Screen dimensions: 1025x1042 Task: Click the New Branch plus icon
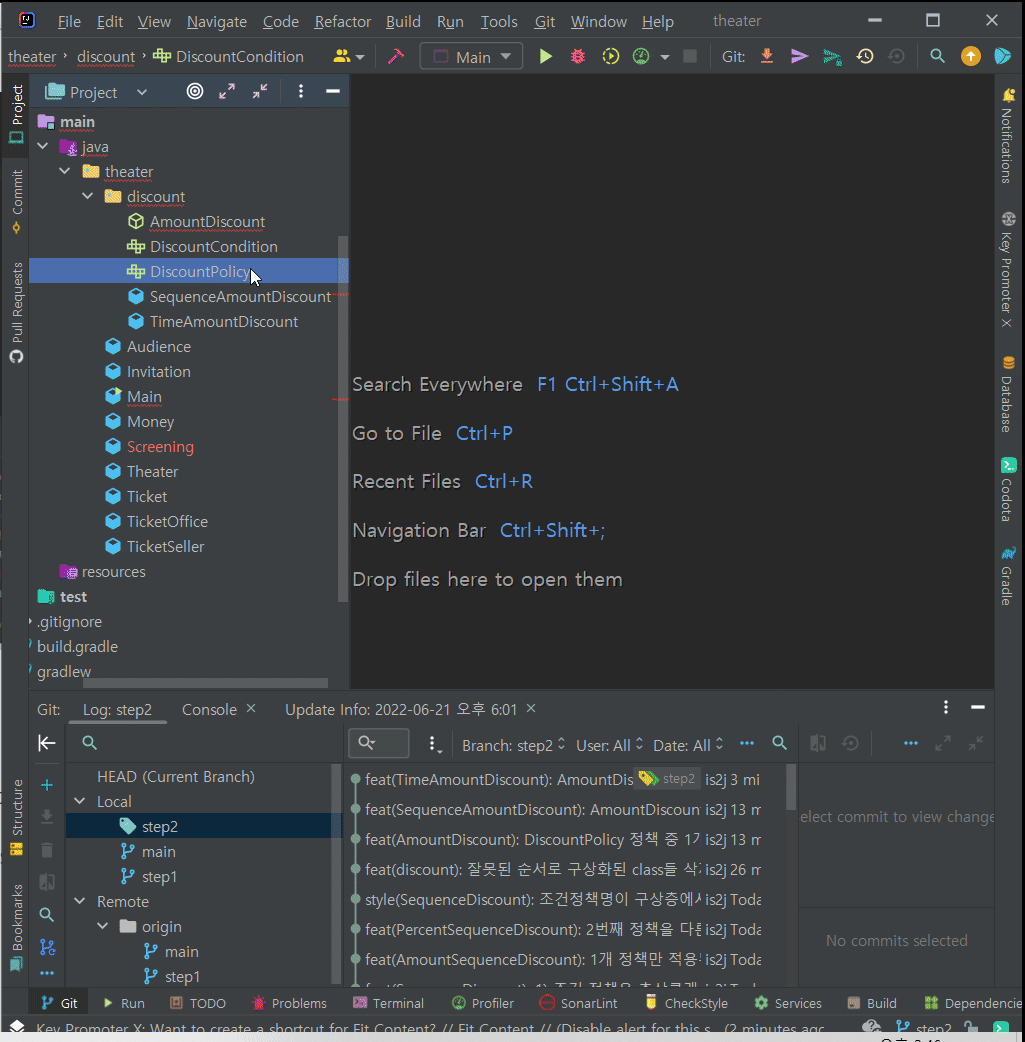coord(47,785)
